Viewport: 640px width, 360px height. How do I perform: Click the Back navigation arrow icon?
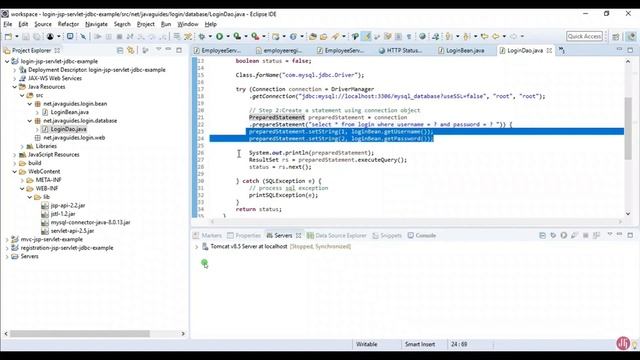pos(496,36)
